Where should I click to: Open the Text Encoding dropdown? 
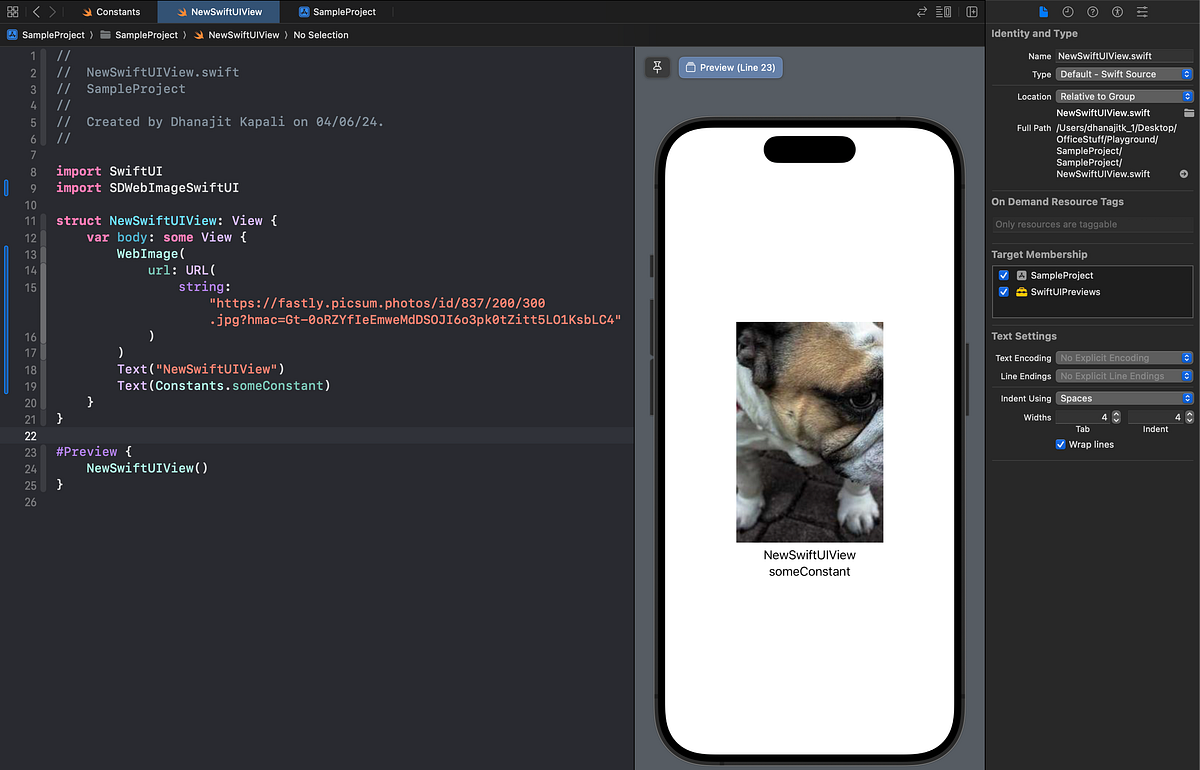pyautogui.click(x=1124, y=357)
